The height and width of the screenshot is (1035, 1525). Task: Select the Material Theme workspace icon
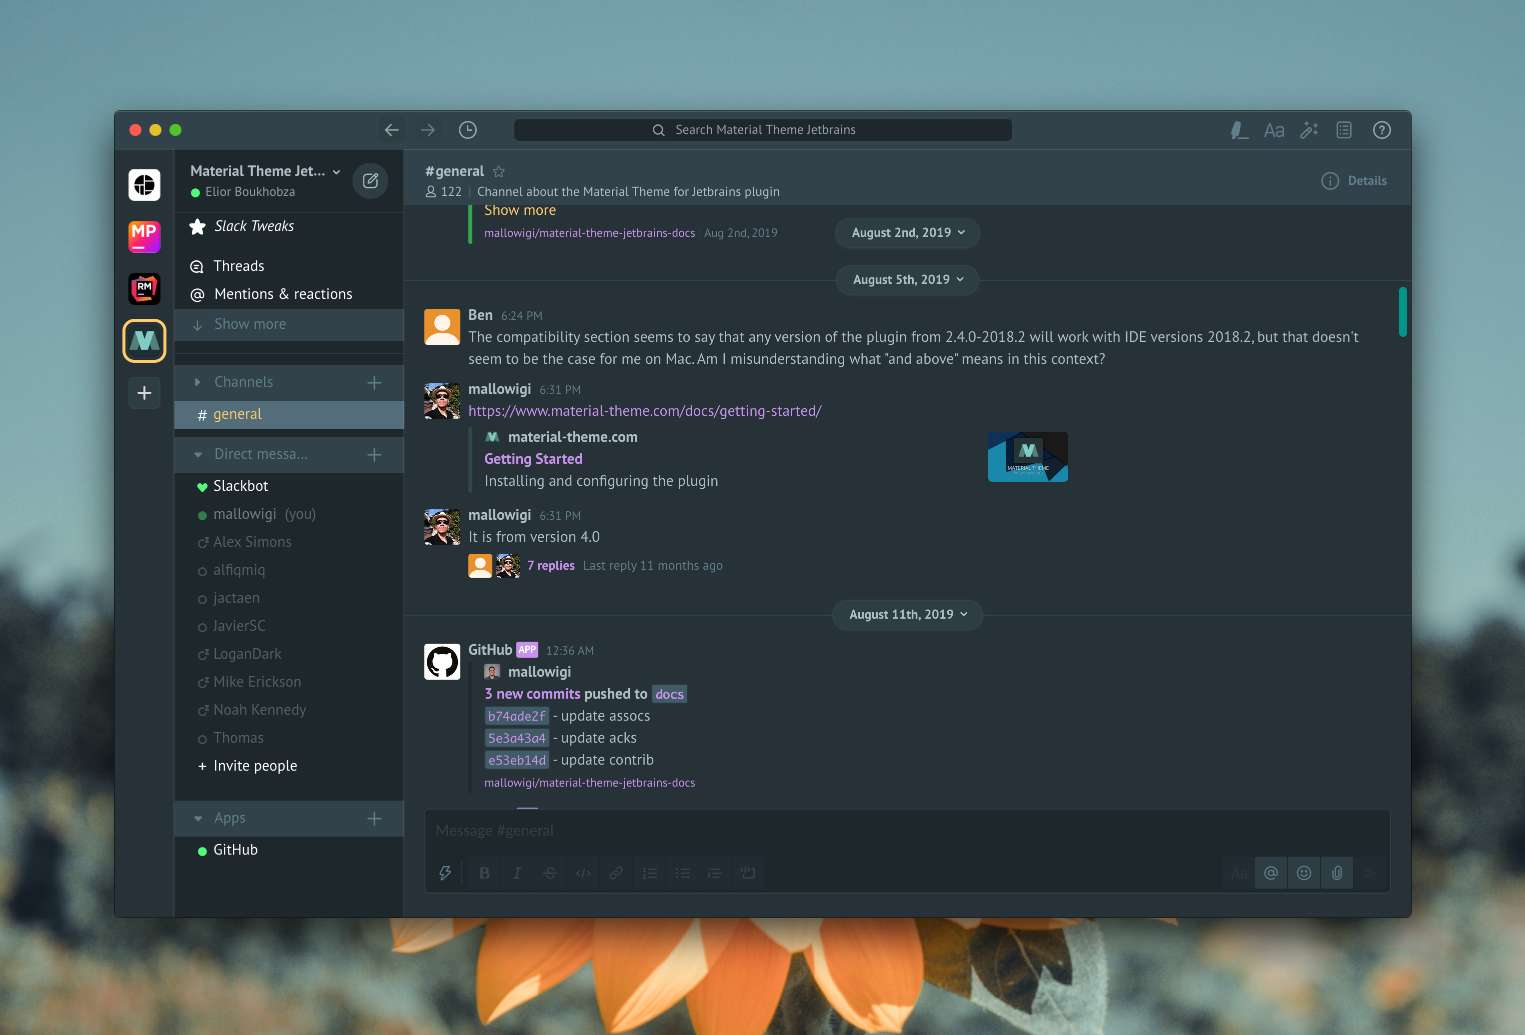coord(144,341)
